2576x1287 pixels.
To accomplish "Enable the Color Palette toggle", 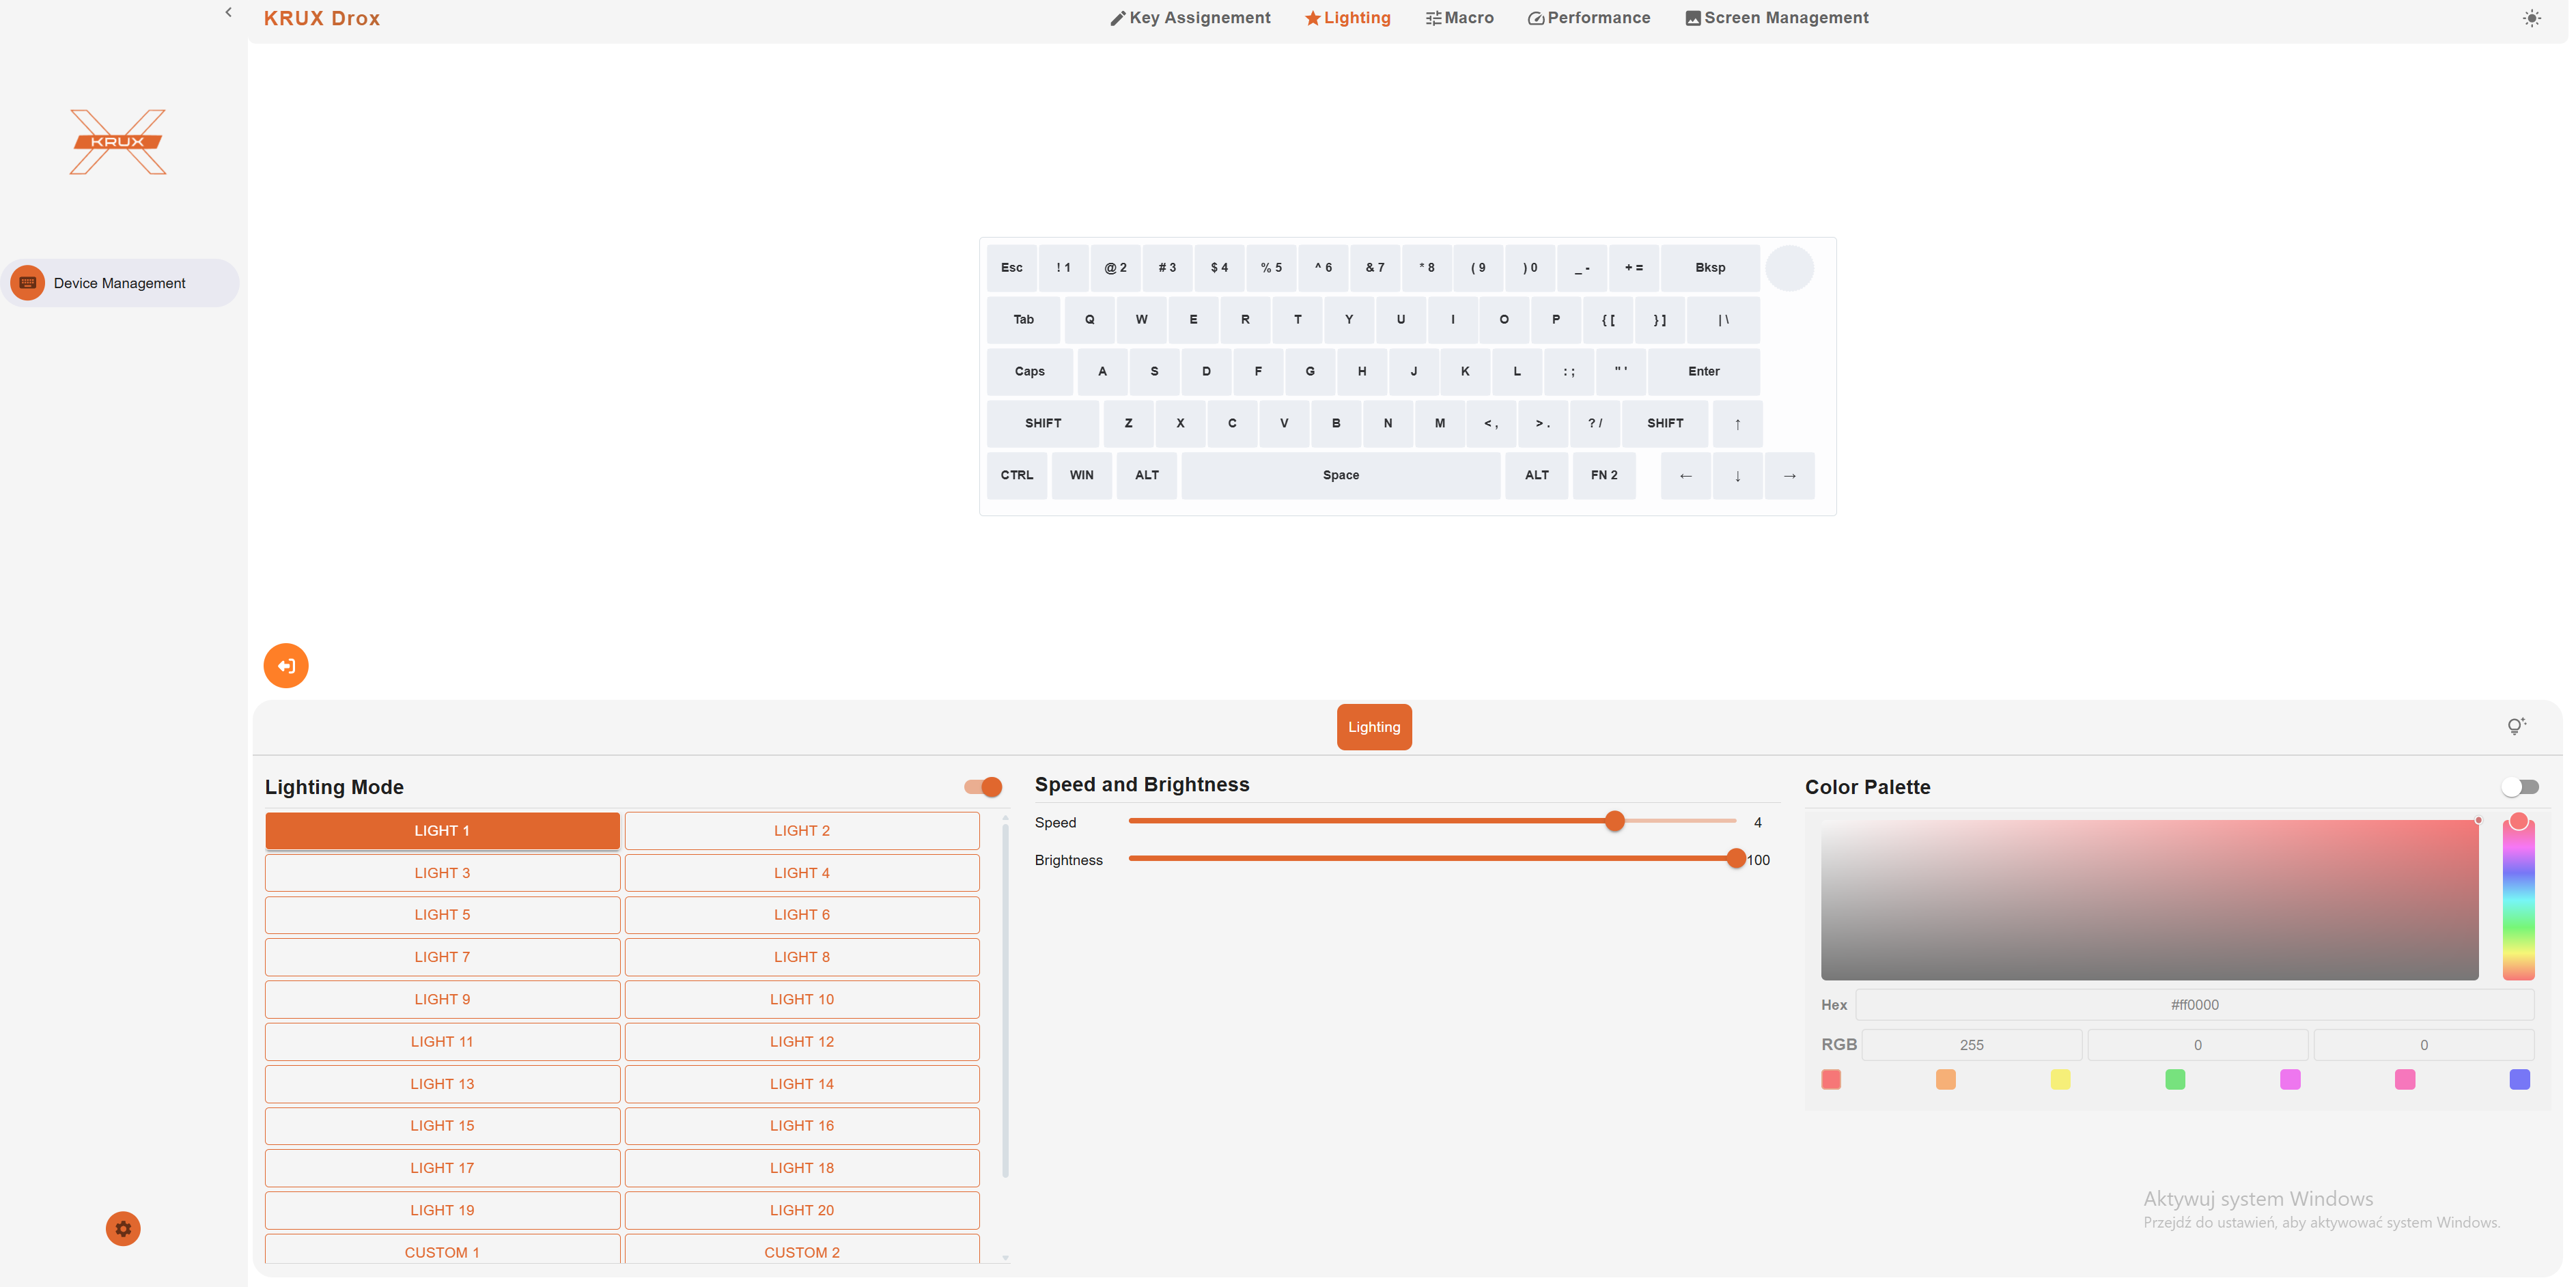I will click(x=2520, y=787).
